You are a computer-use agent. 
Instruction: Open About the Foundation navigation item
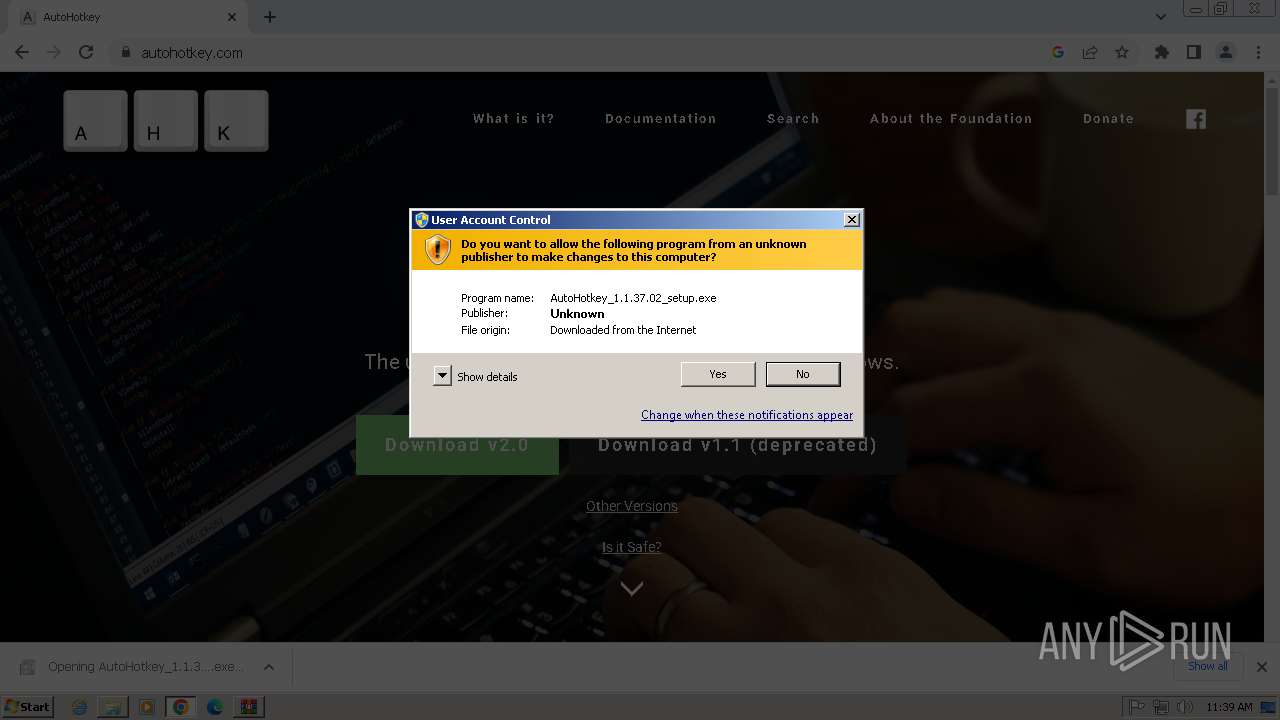pos(951,118)
